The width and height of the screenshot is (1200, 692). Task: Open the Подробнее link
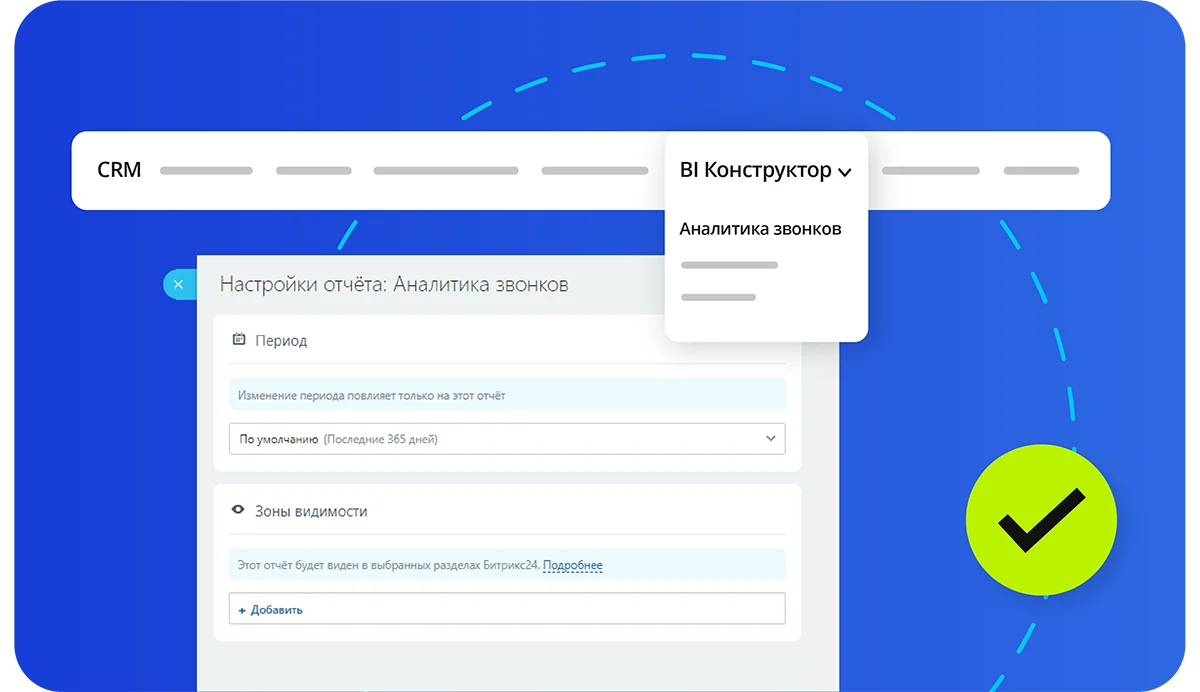pos(574,564)
